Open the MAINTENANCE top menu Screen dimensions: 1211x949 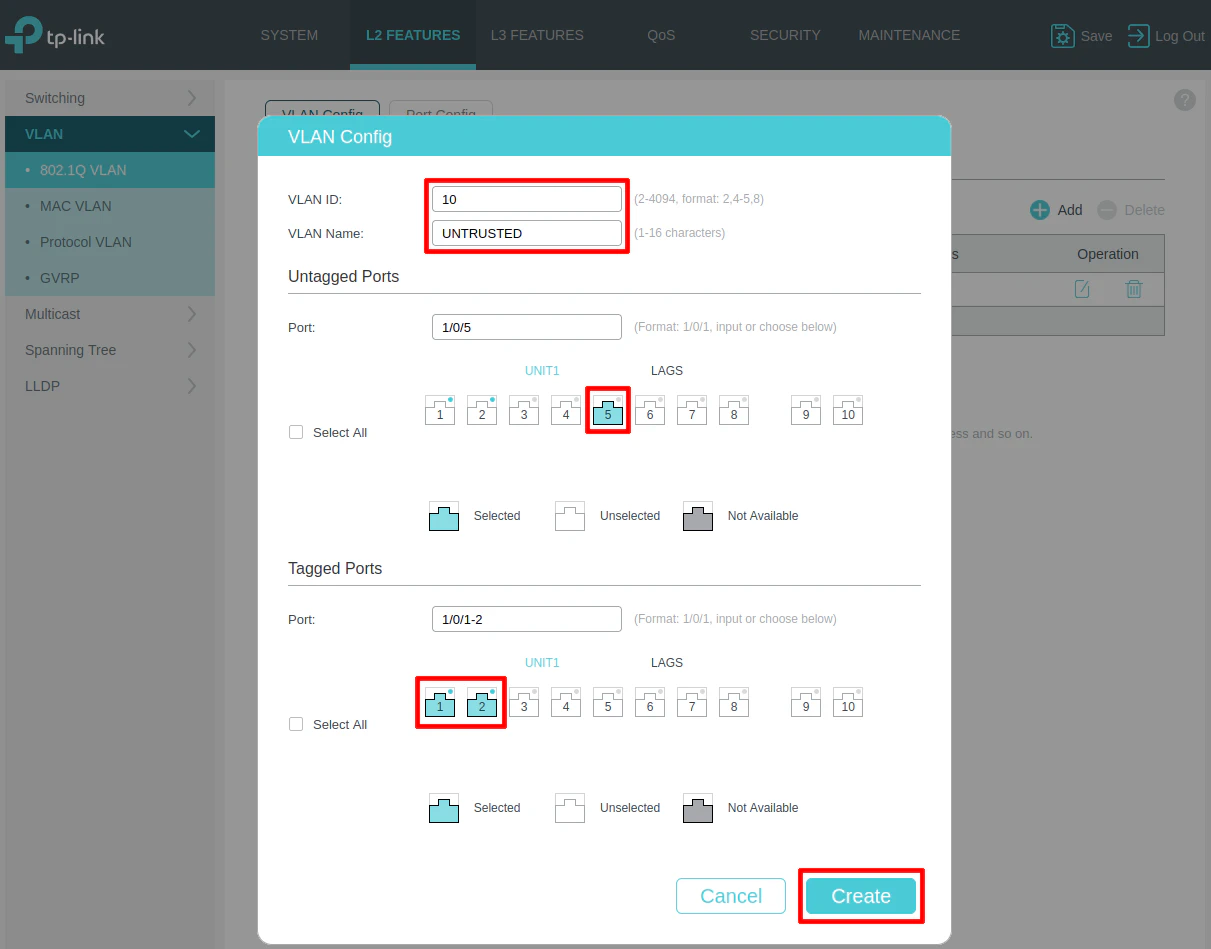(909, 35)
